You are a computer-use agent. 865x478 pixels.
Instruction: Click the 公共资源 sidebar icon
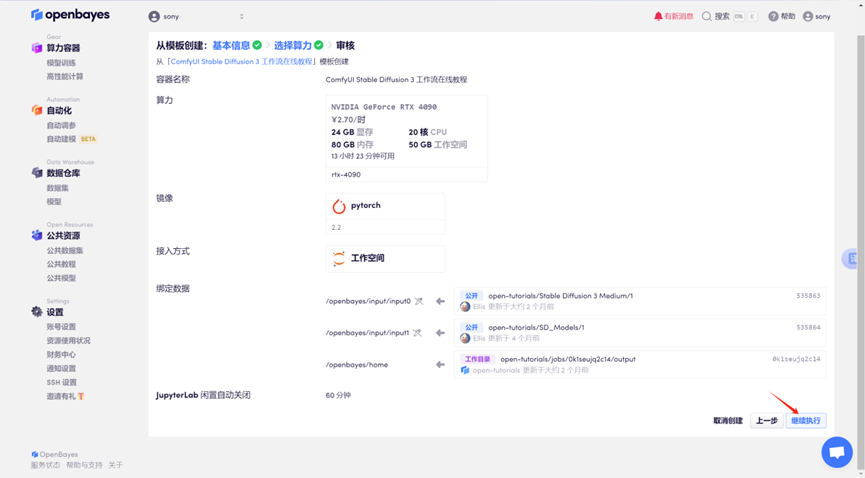(x=37, y=235)
